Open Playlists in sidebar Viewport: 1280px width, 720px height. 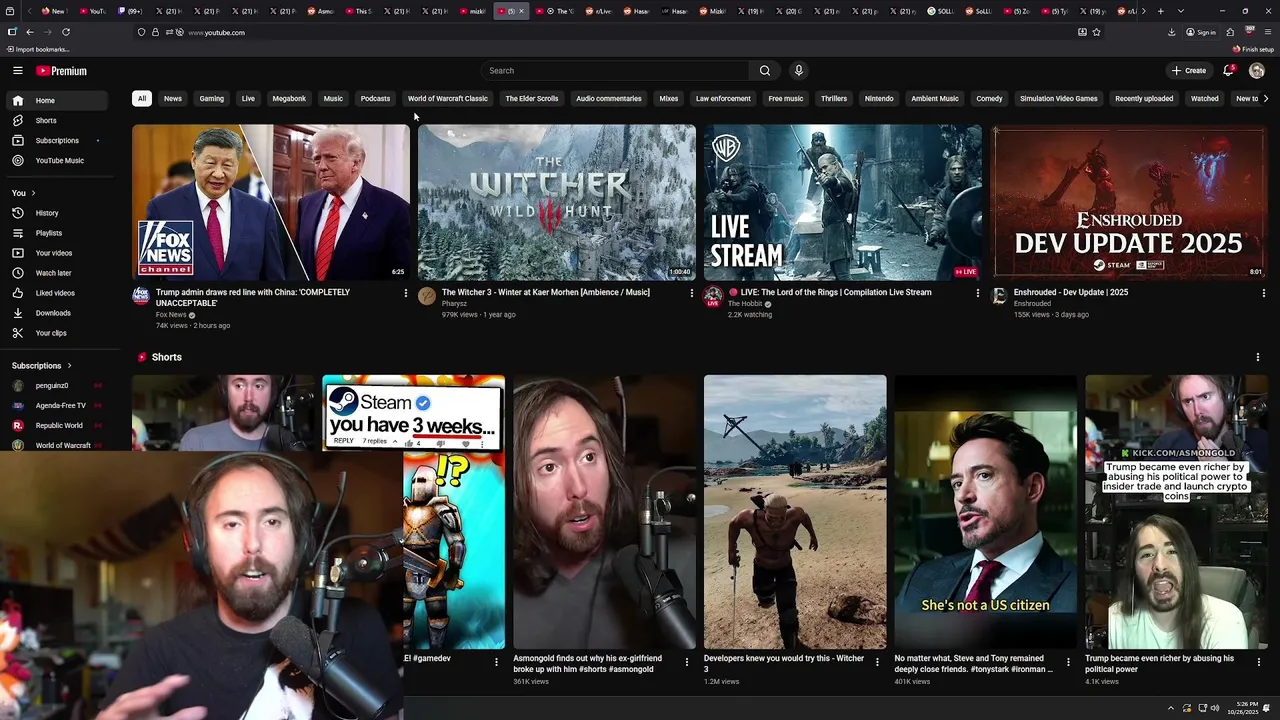[x=56, y=233]
